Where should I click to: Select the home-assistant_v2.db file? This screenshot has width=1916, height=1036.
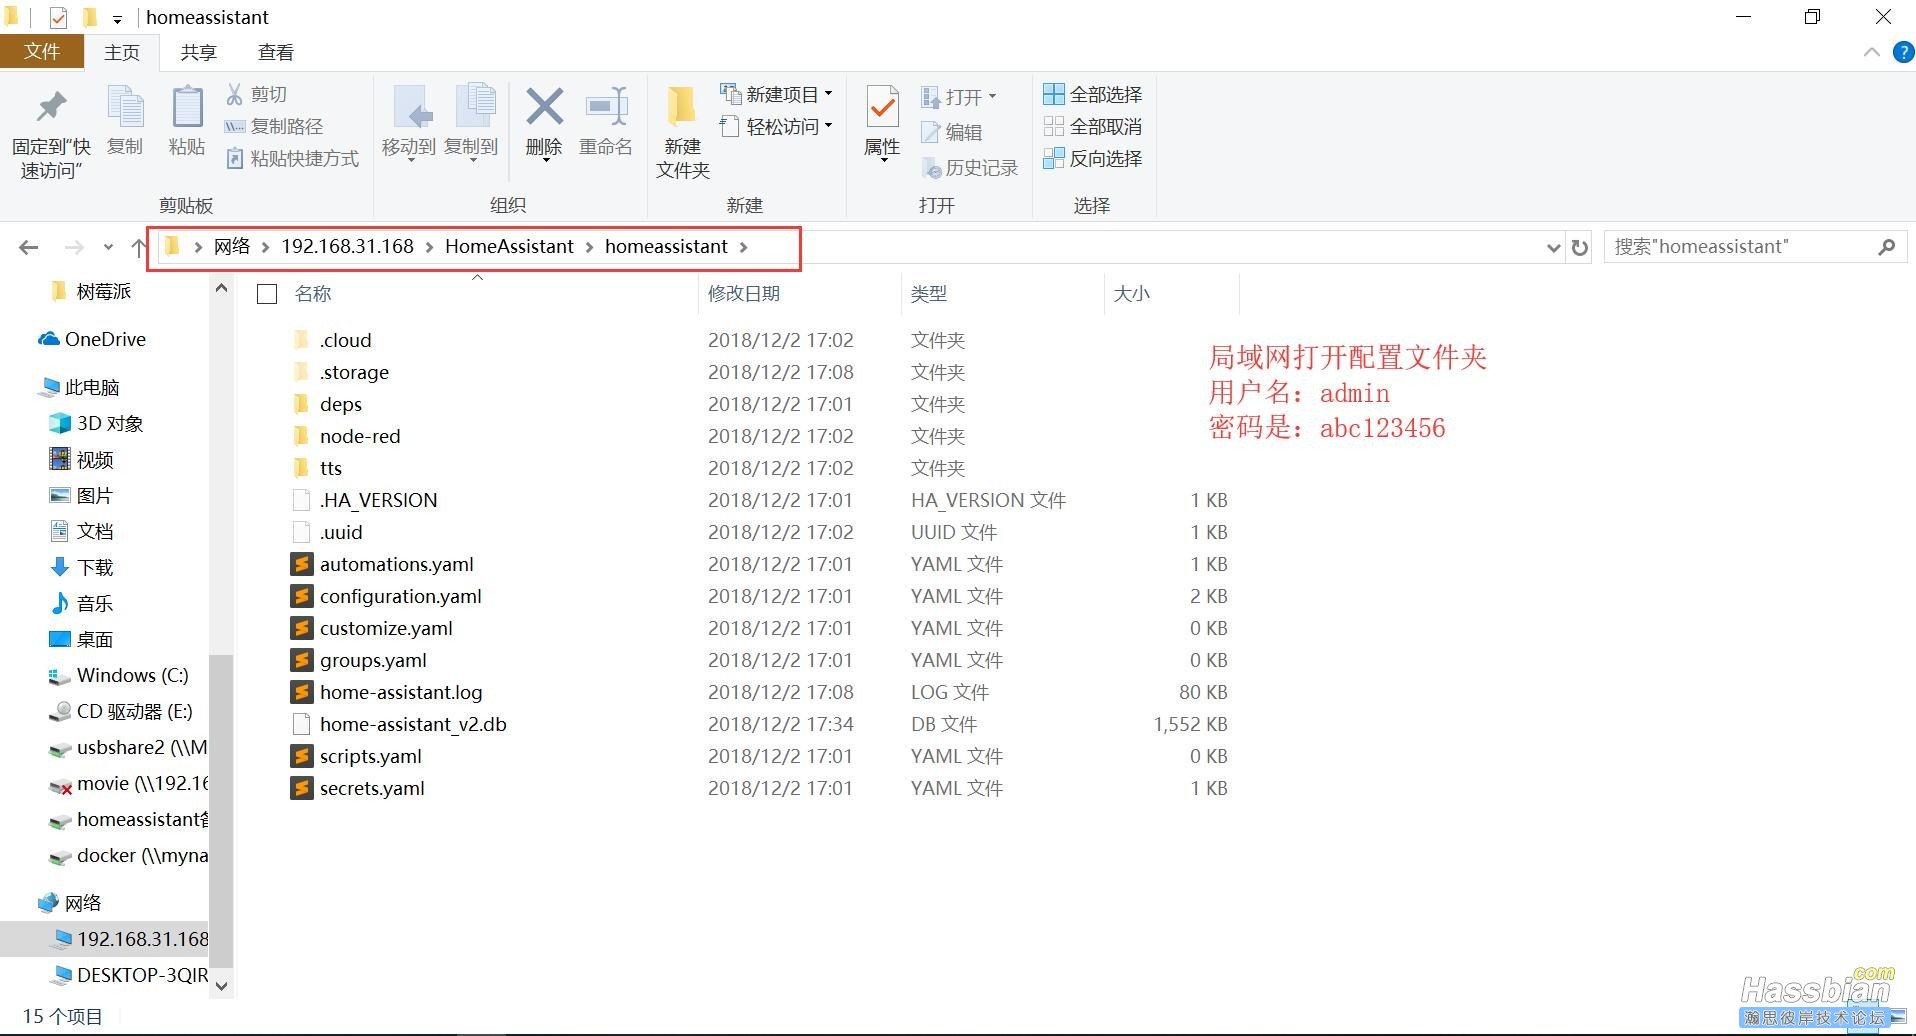pyautogui.click(x=413, y=724)
